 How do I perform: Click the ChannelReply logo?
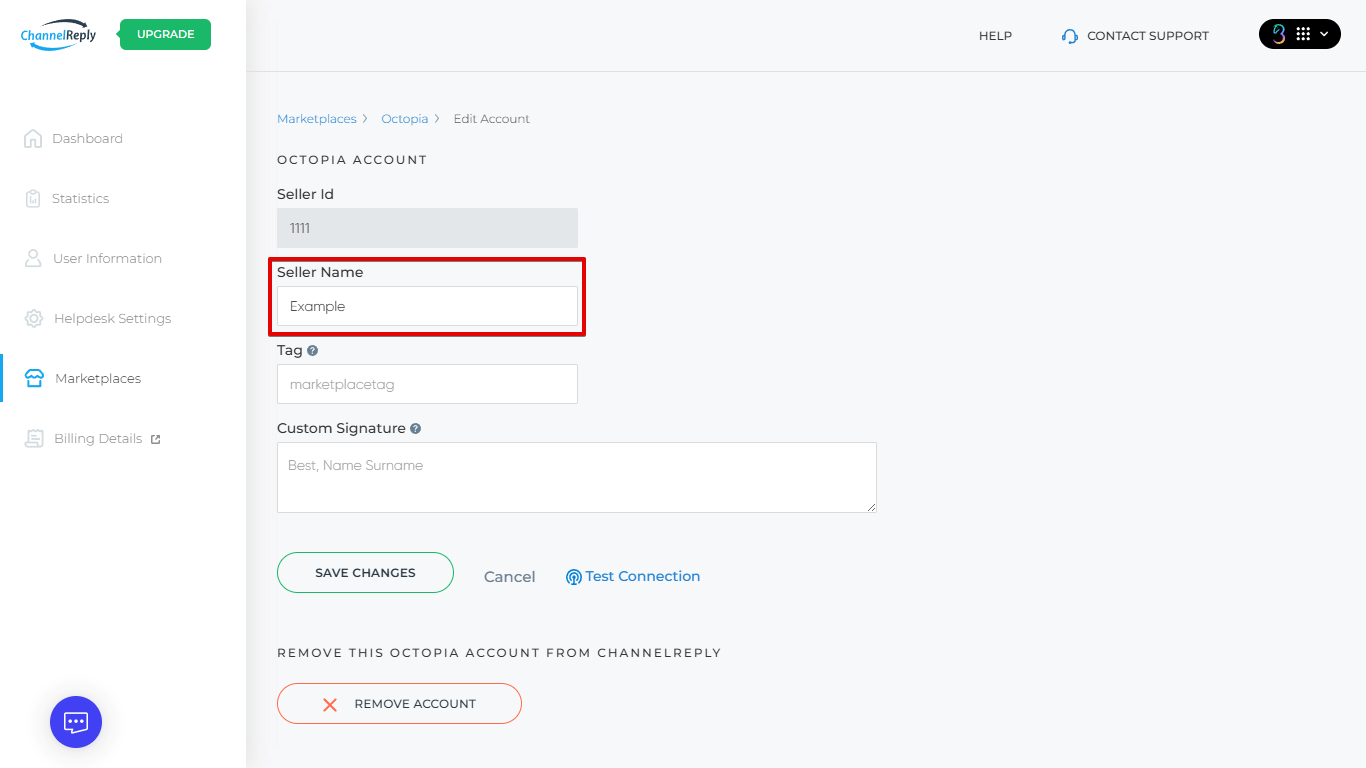[58, 34]
